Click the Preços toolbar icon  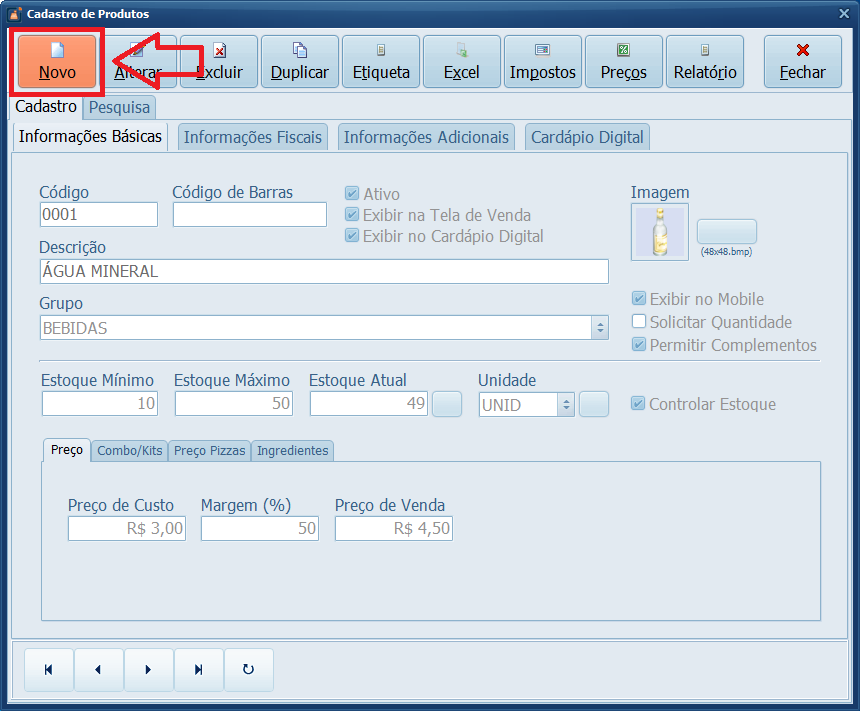tap(623, 61)
